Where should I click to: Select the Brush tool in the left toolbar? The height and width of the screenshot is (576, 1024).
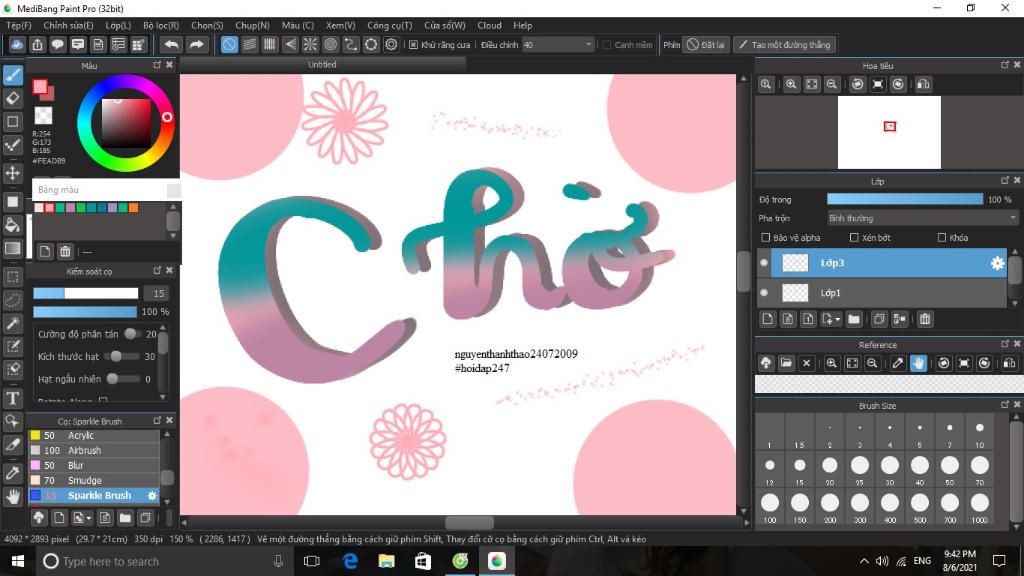12,75
